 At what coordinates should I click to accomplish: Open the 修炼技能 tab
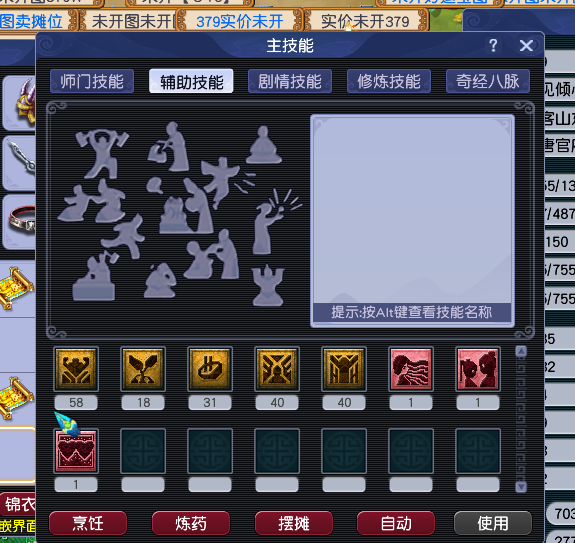389,81
